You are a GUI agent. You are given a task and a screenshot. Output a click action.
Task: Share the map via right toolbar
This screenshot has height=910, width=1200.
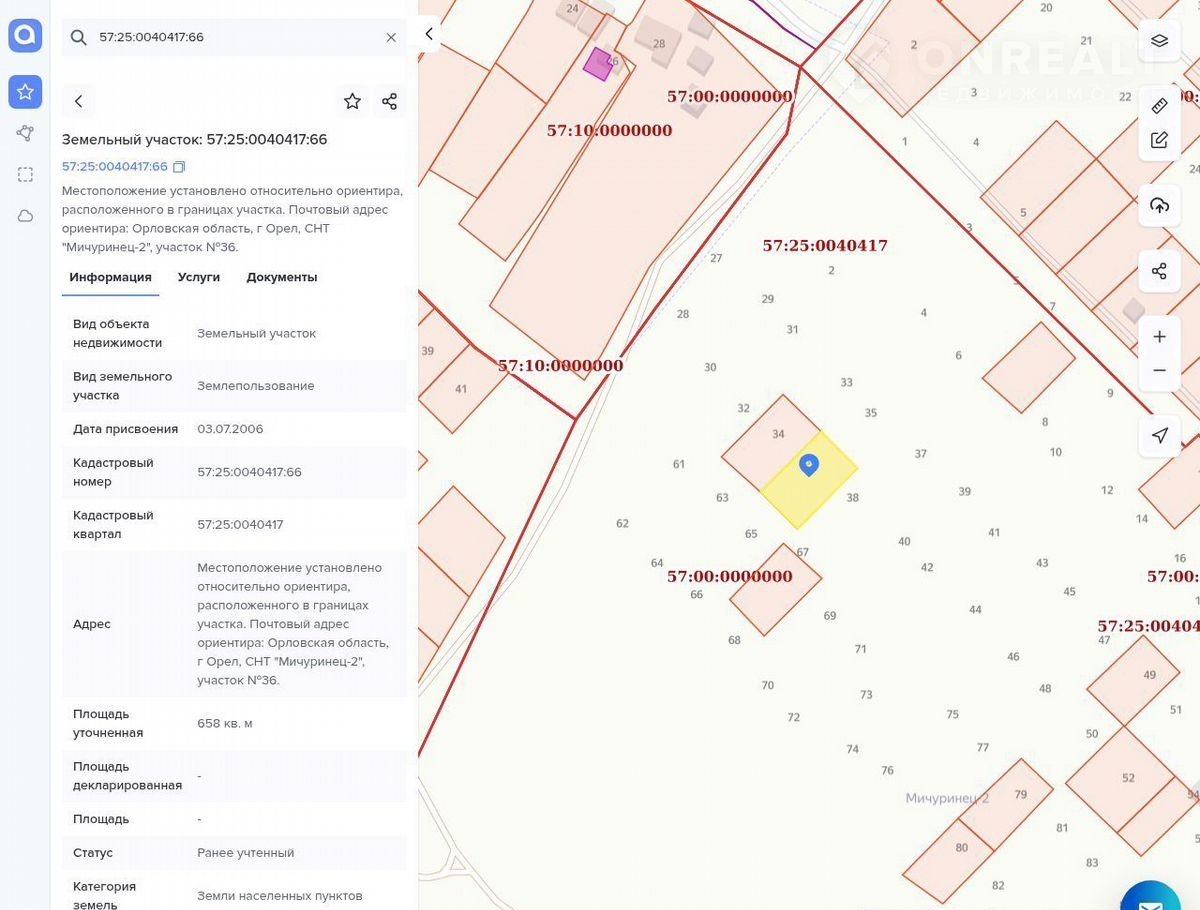click(1159, 271)
